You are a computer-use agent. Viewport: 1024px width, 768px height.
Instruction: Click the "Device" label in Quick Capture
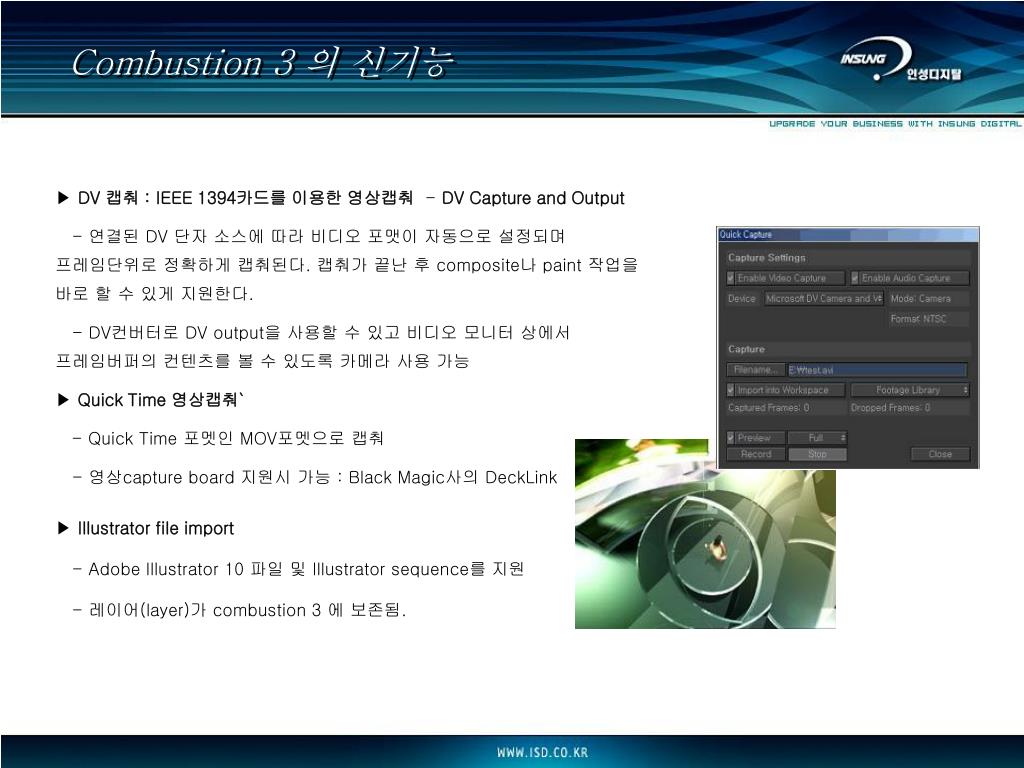click(742, 298)
